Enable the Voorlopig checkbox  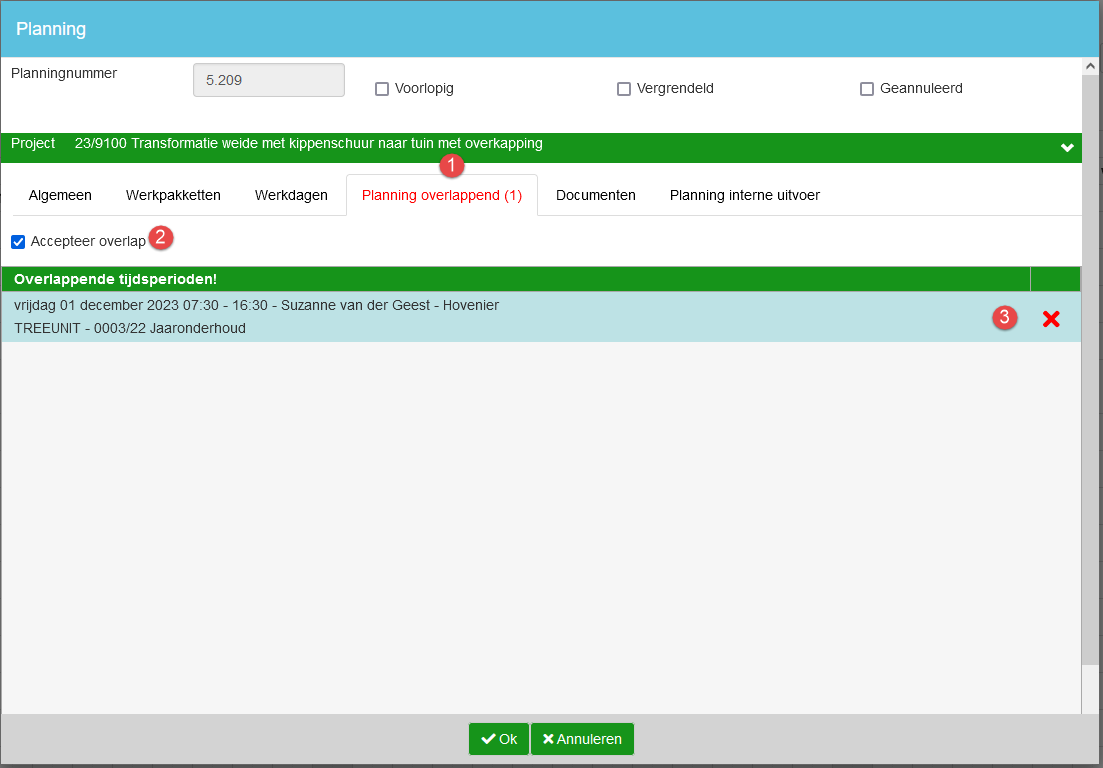(x=382, y=89)
